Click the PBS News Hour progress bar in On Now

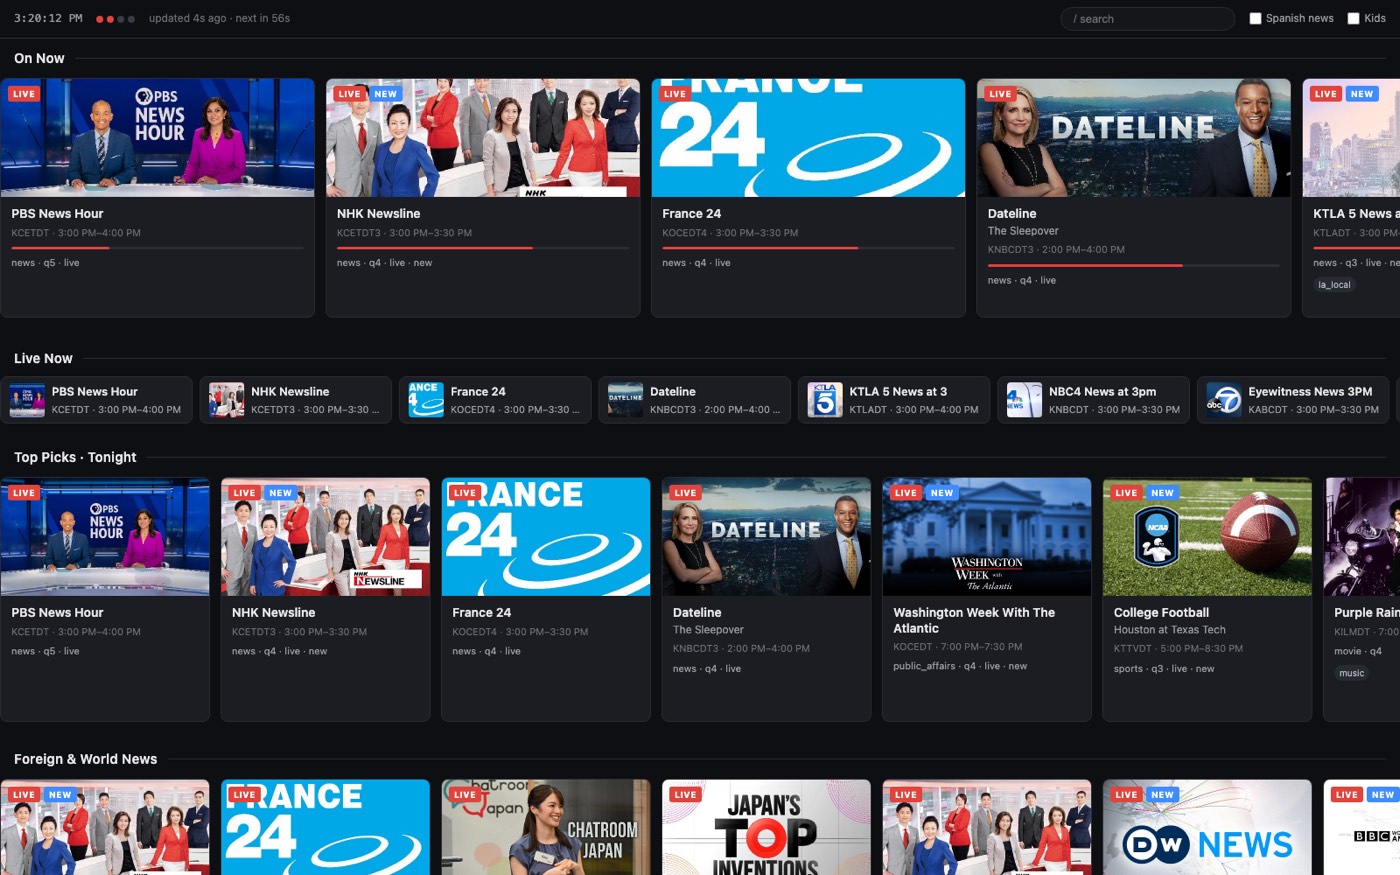coord(157,247)
